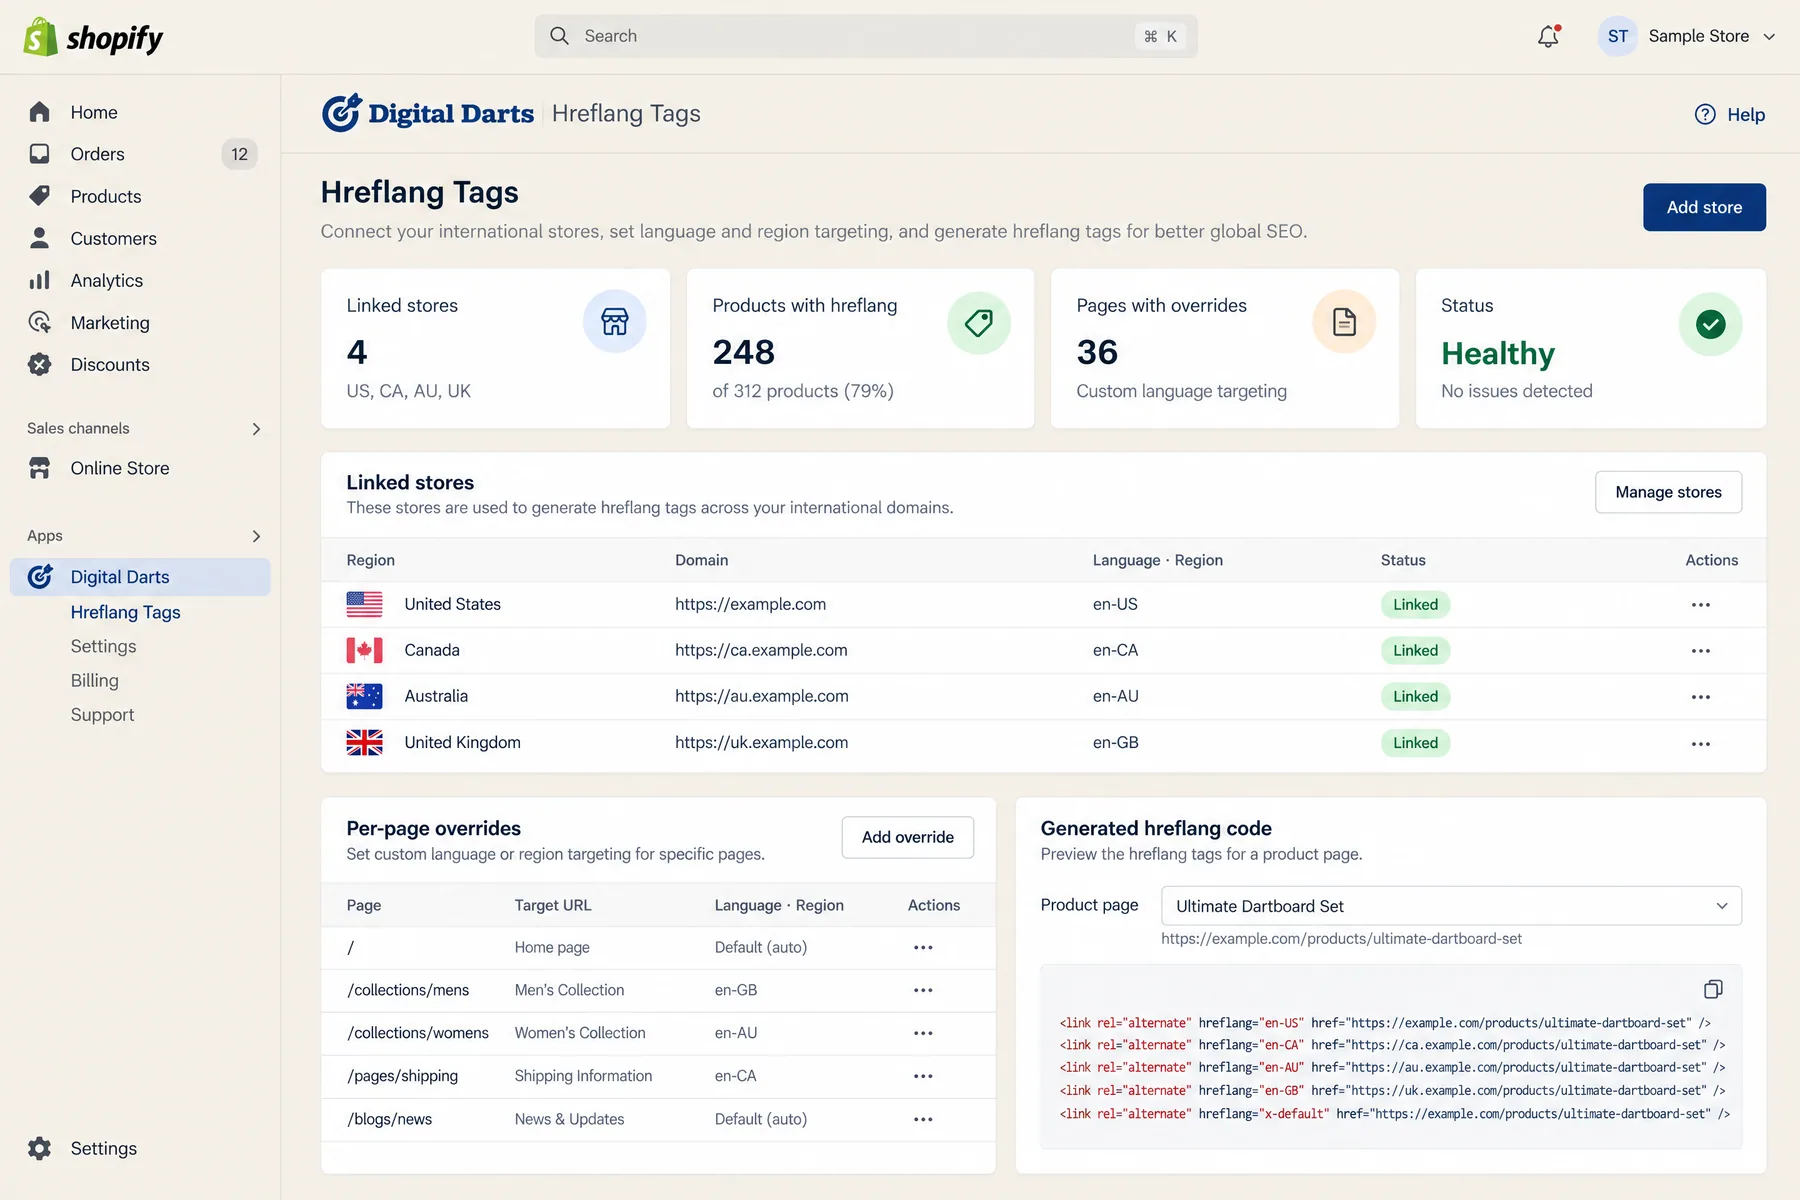Click the Online Store storefront icon
Viewport: 1800px width, 1200px height.
(40, 468)
